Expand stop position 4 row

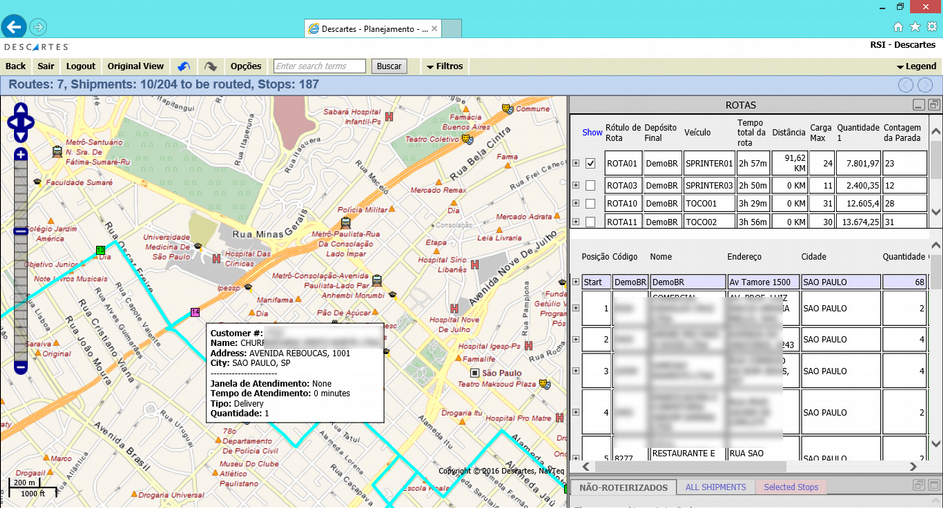576,412
